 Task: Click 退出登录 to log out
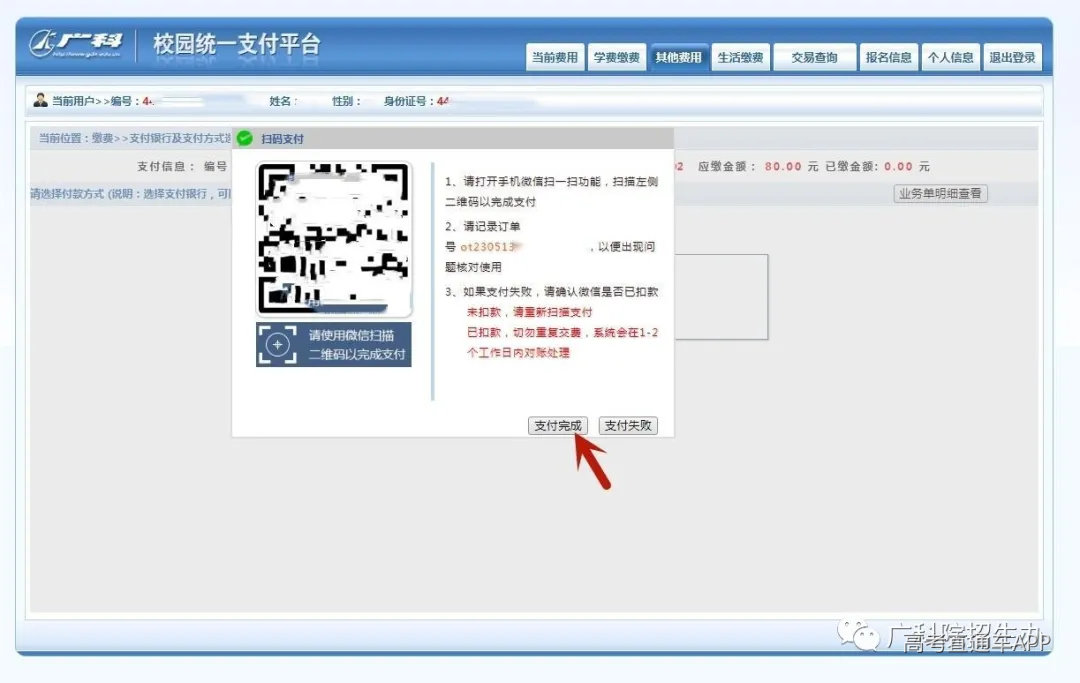(x=1012, y=57)
